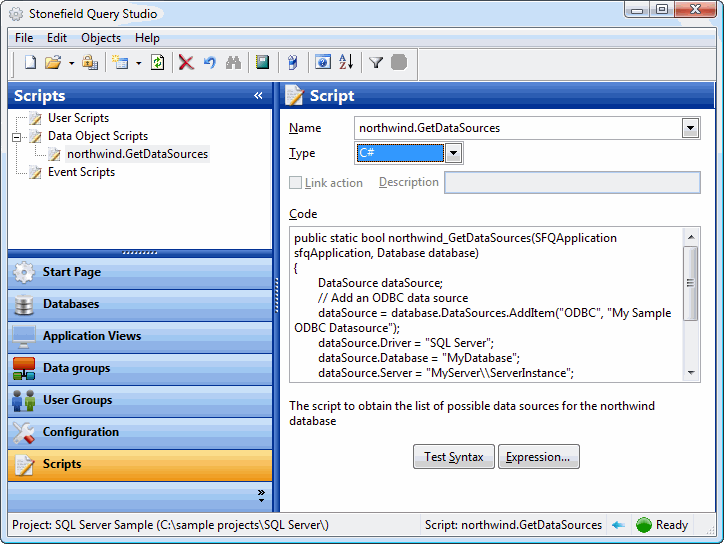Click the padlock toolbar icon

90,63
